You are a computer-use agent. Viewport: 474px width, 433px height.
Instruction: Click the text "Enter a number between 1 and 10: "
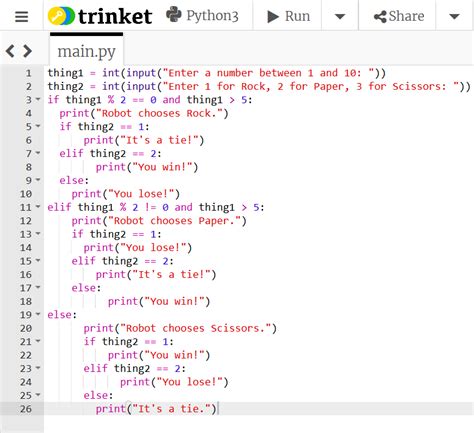268,73
